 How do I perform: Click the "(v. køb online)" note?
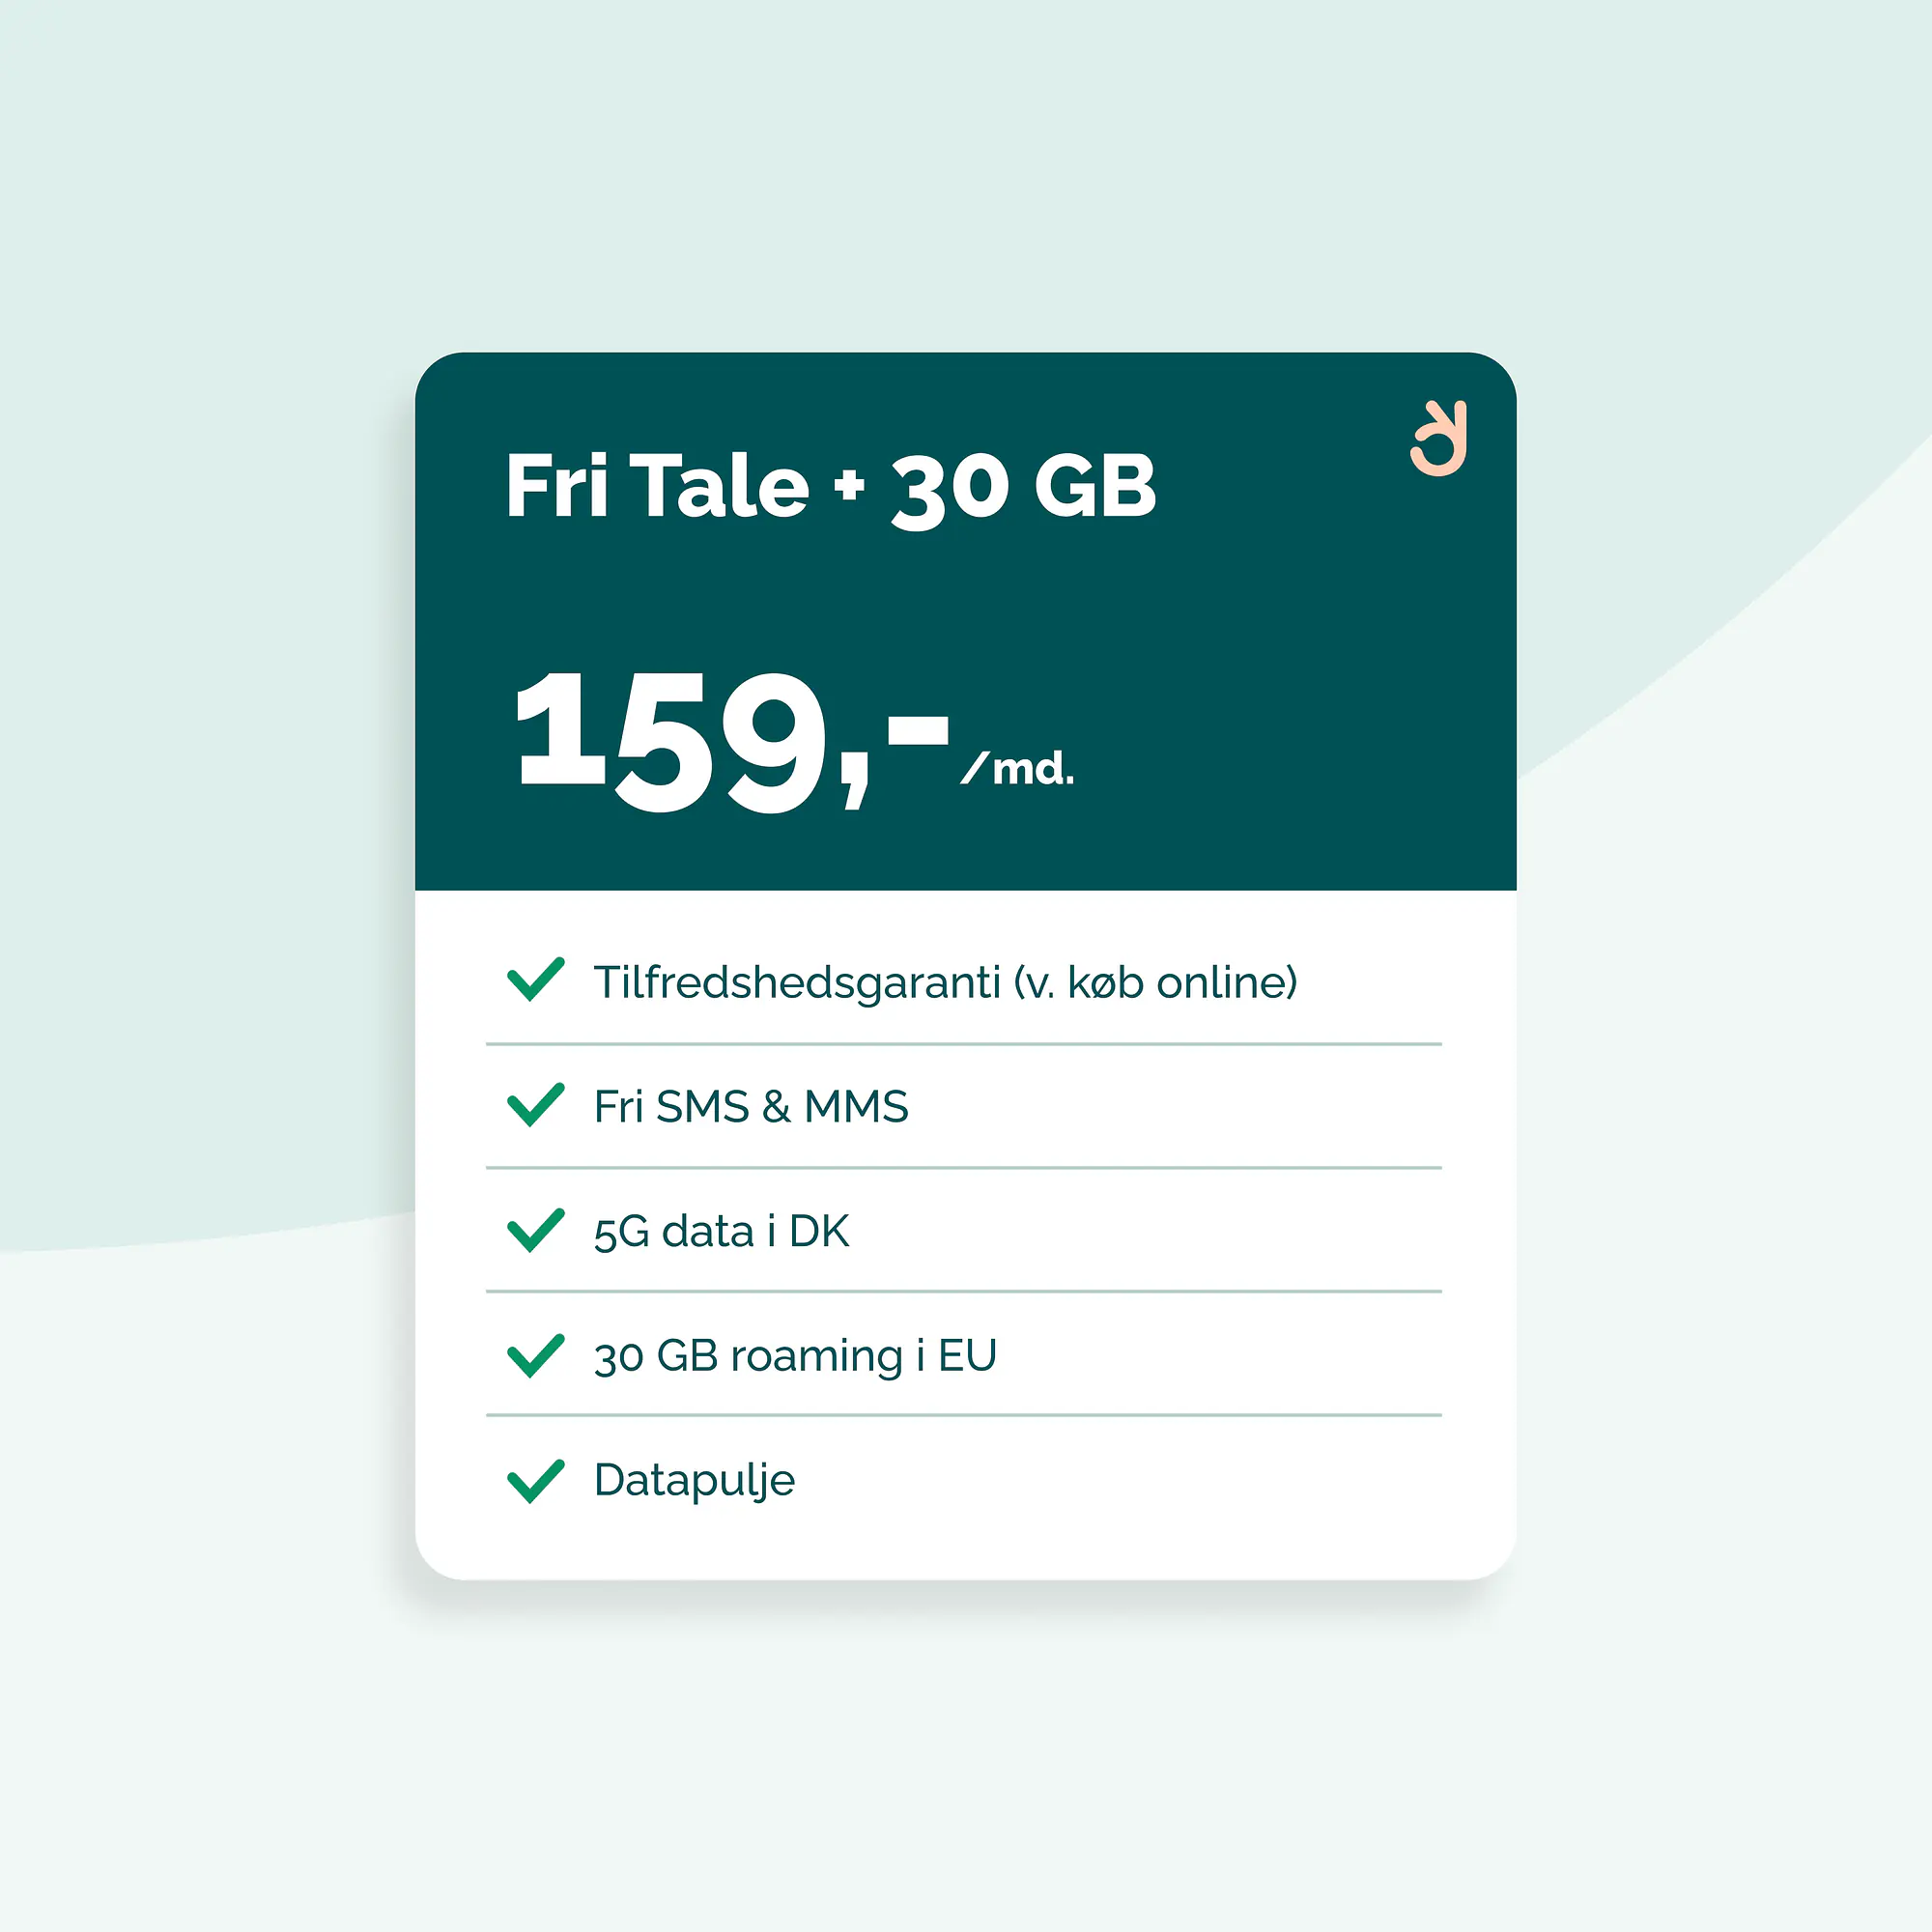coord(1155,983)
